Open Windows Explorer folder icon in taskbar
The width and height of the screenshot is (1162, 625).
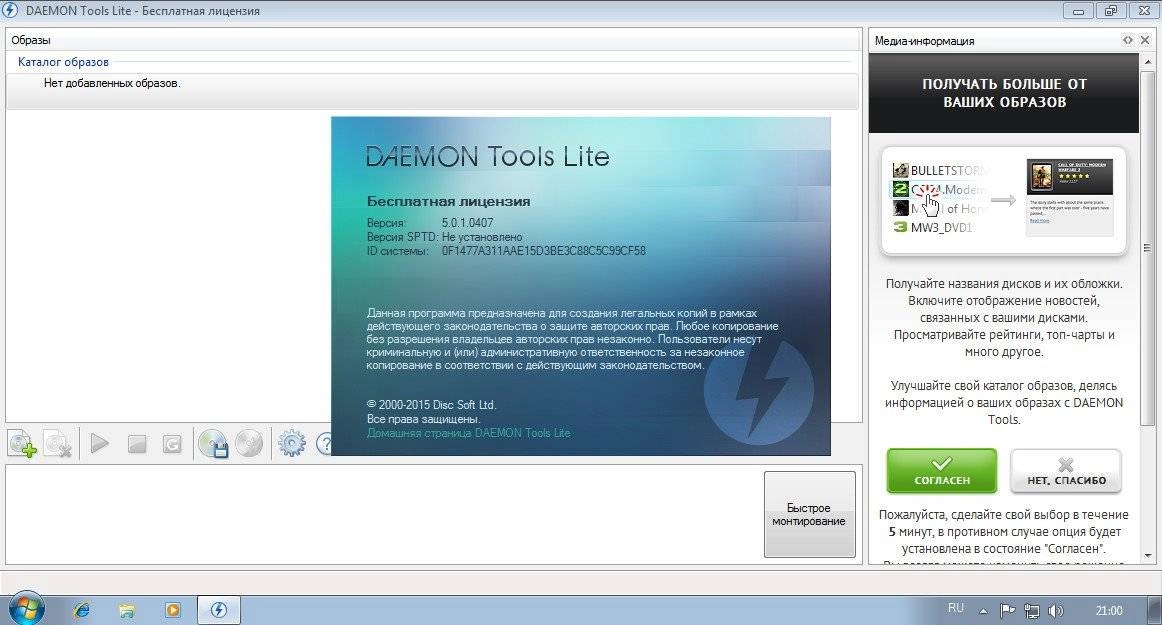click(x=127, y=610)
